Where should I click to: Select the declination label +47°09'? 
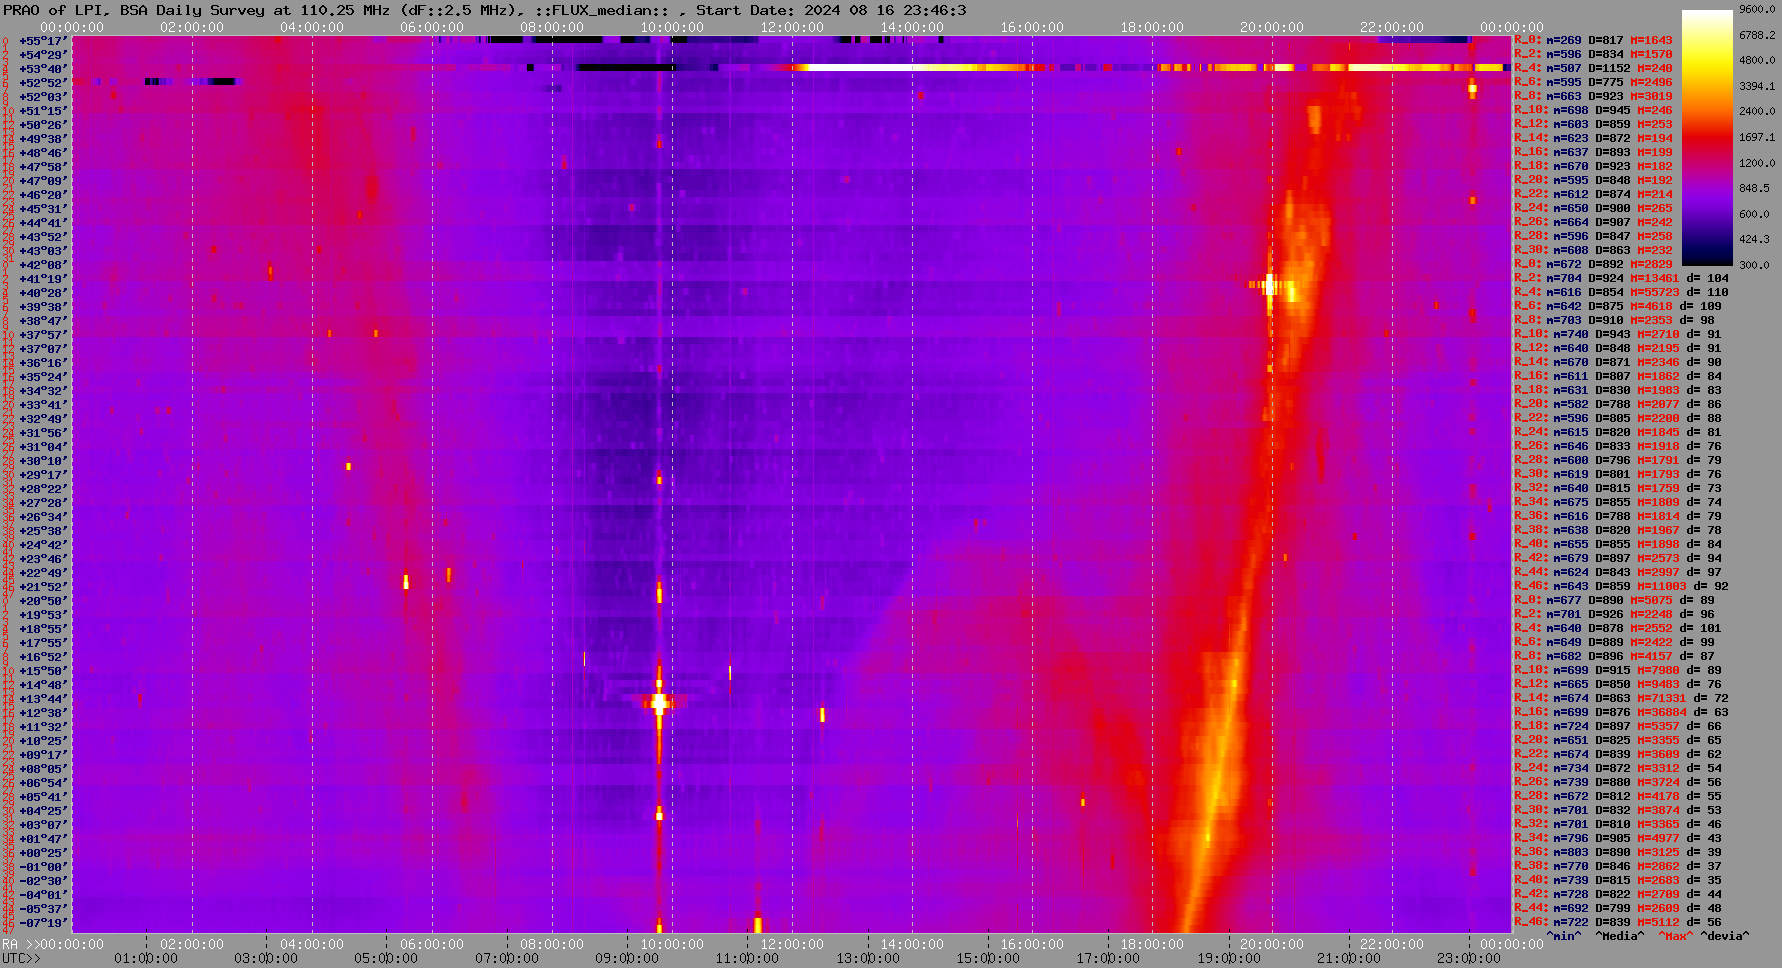point(43,181)
